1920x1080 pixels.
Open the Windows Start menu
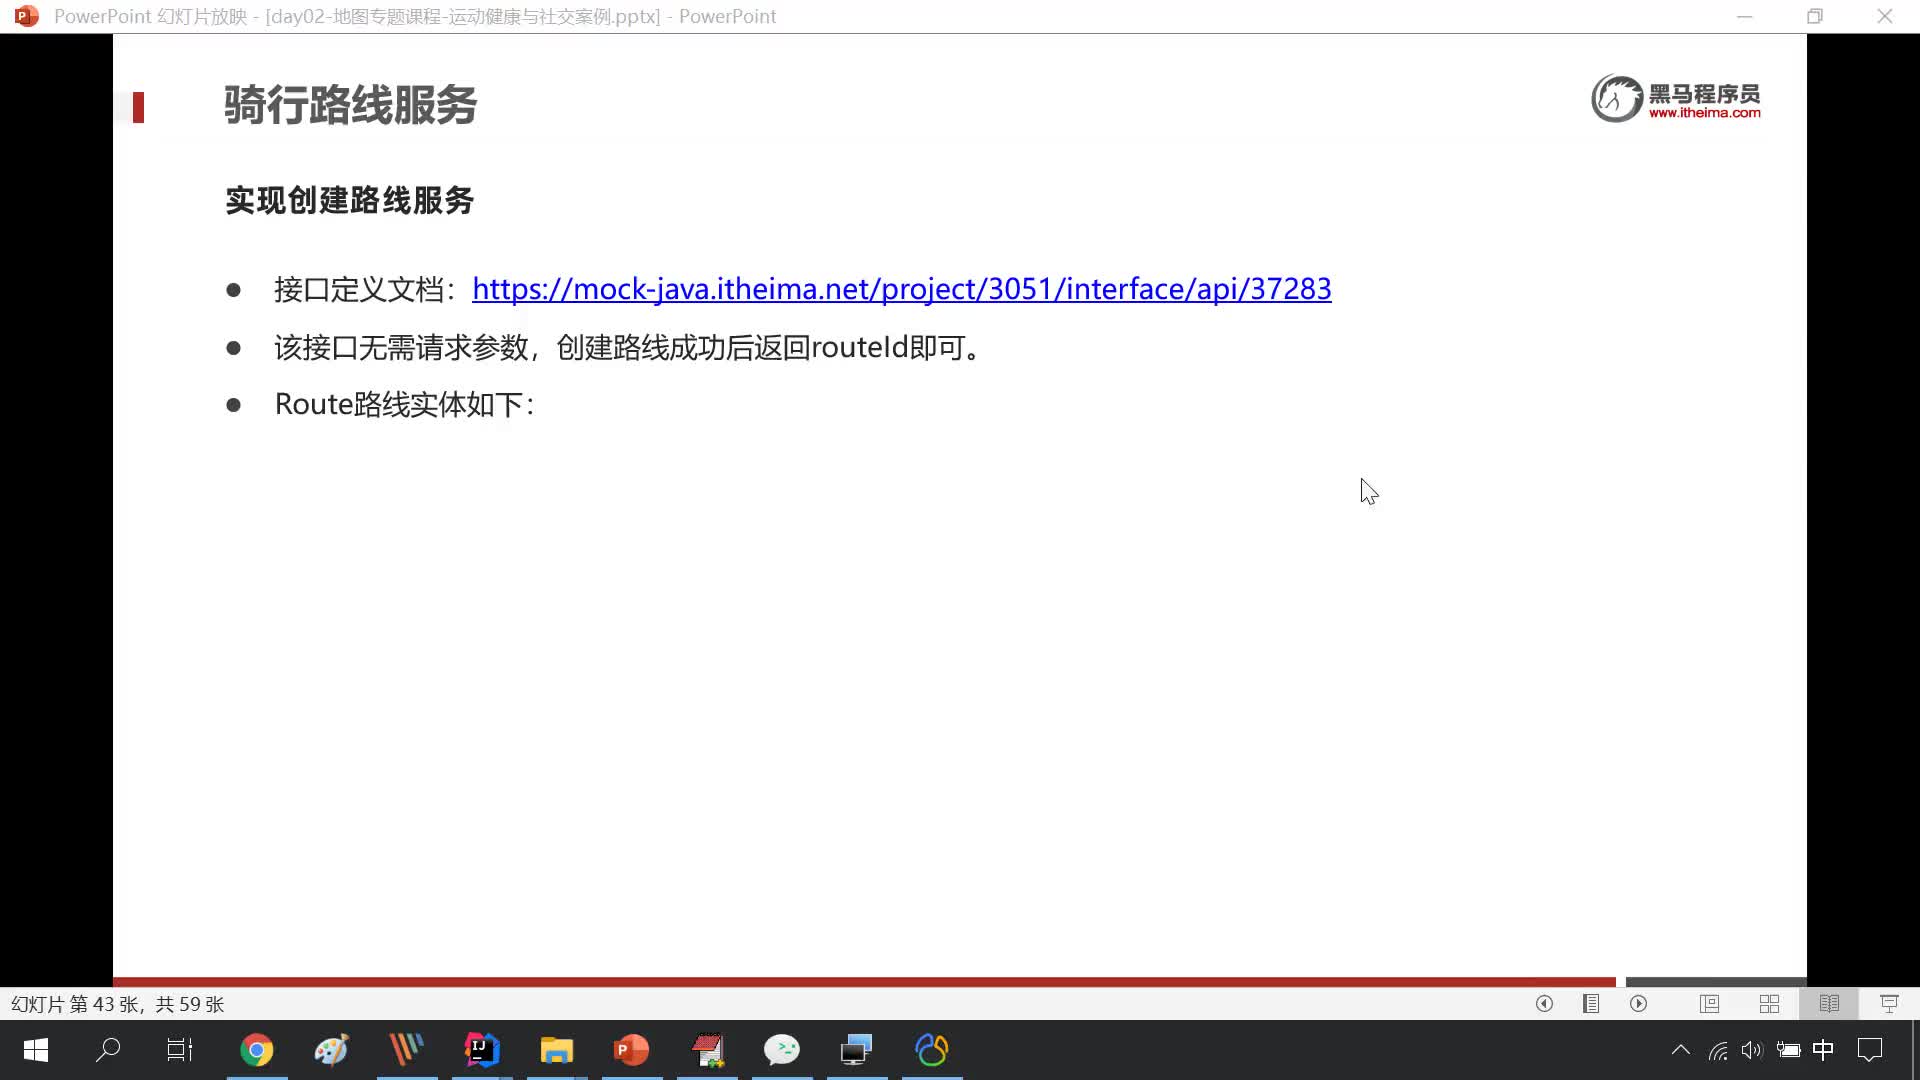click(x=36, y=1050)
